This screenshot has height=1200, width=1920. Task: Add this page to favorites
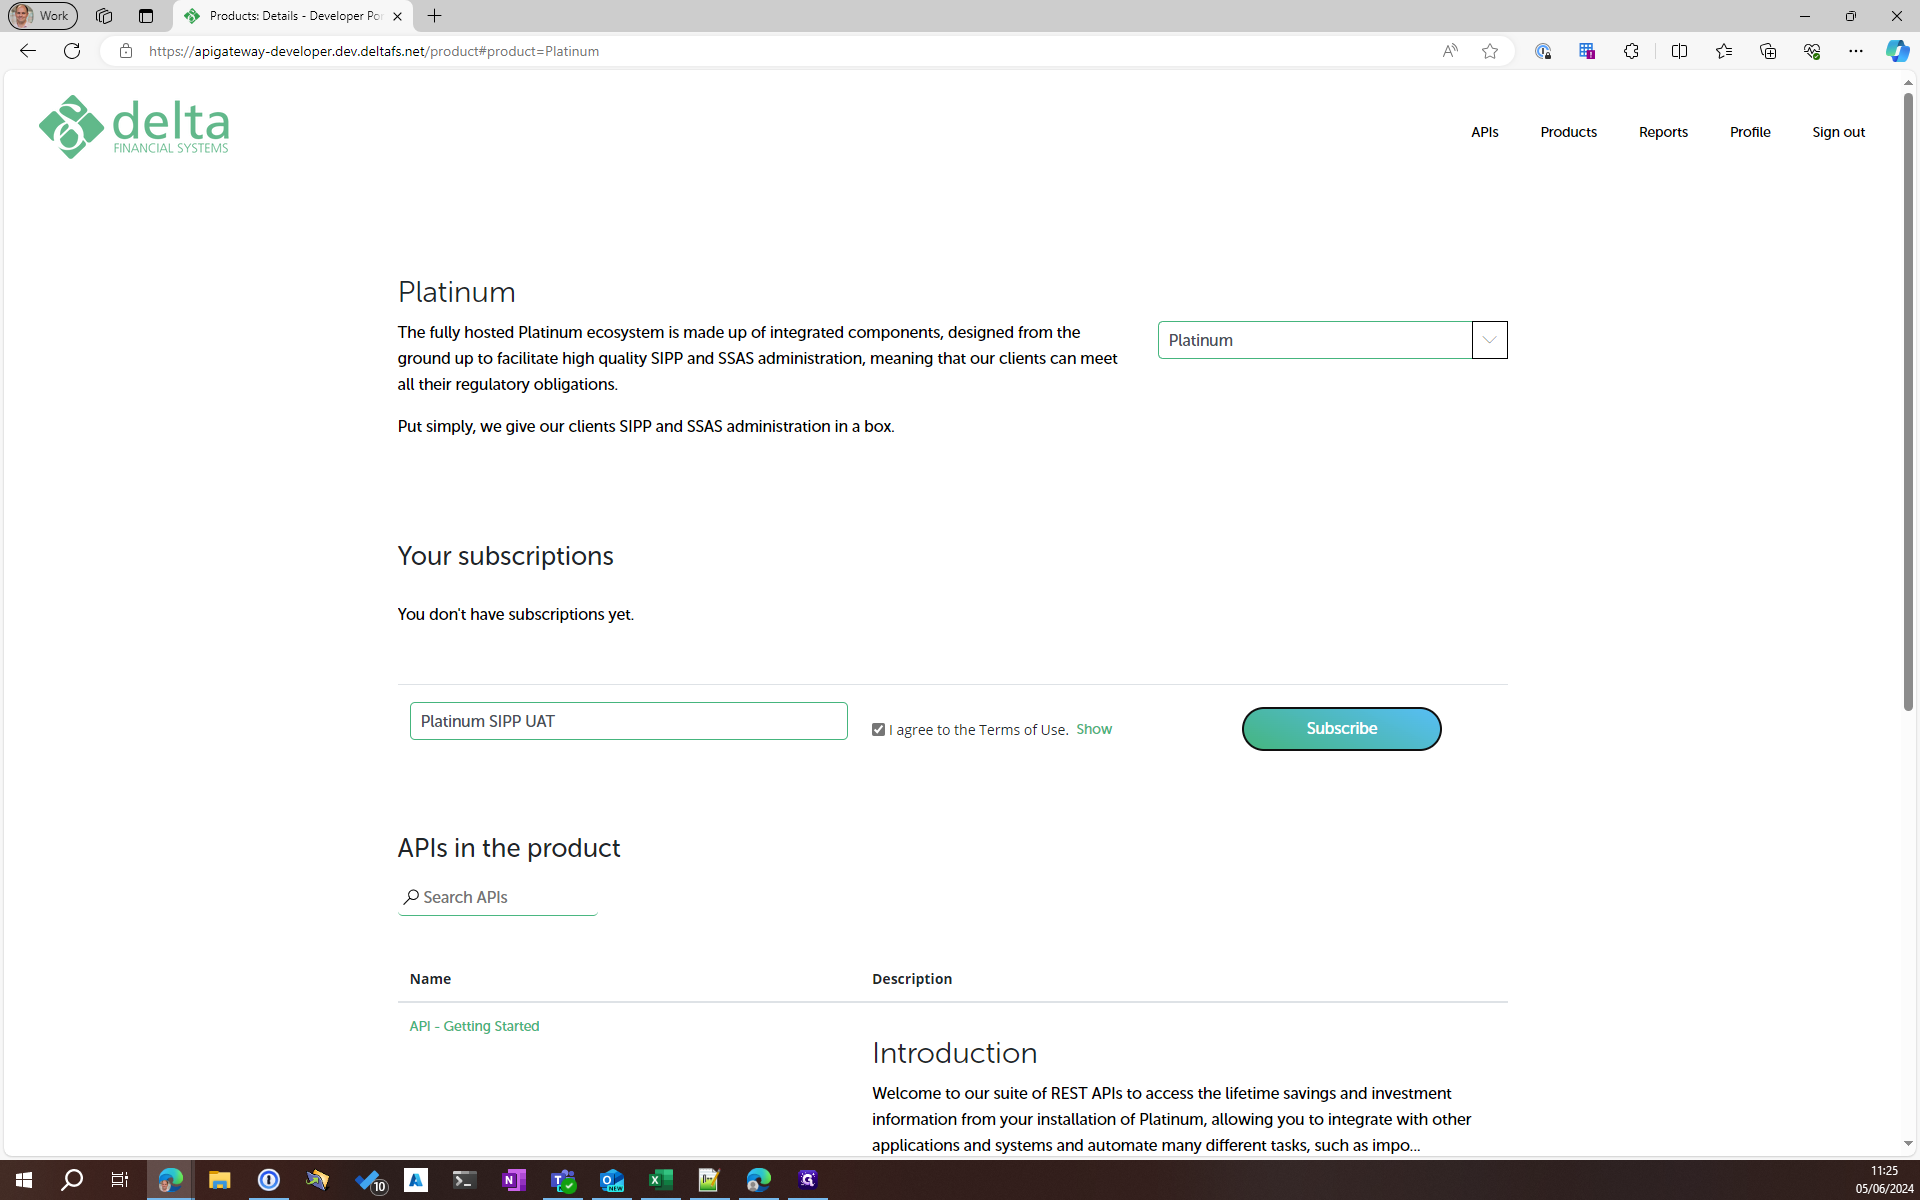[1490, 51]
